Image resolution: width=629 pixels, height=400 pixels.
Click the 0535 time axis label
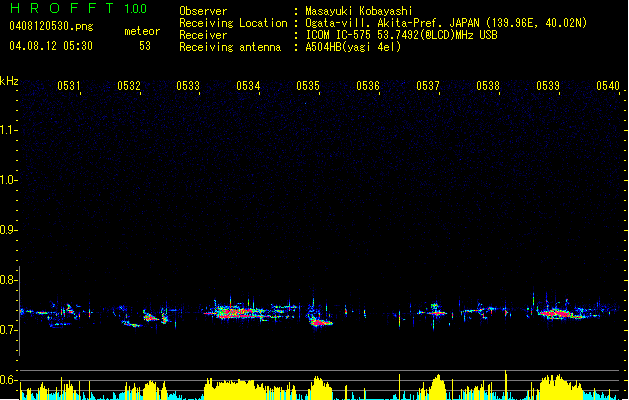pos(308,86)
